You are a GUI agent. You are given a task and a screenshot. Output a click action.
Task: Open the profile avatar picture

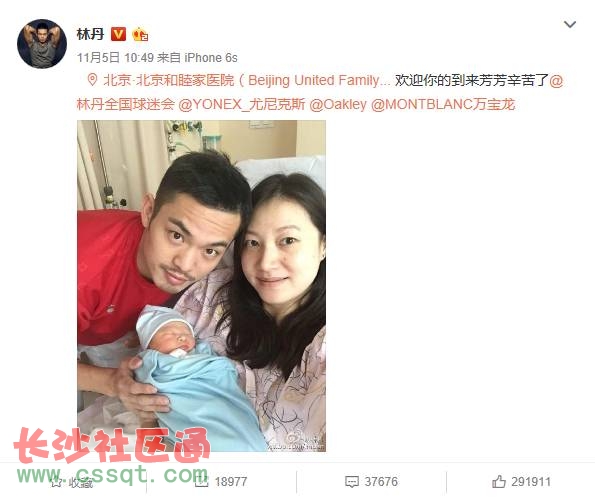(42, 44)
